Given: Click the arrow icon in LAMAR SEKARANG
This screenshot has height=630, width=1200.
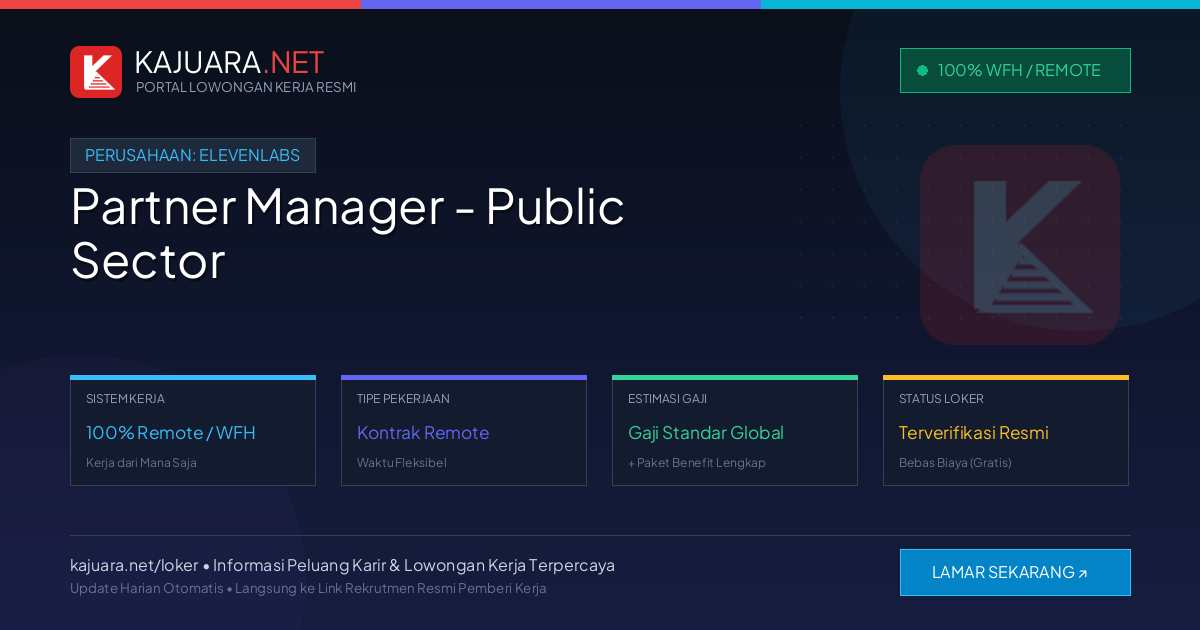Looking at the screenshot, I should [x=1082, y=573].
